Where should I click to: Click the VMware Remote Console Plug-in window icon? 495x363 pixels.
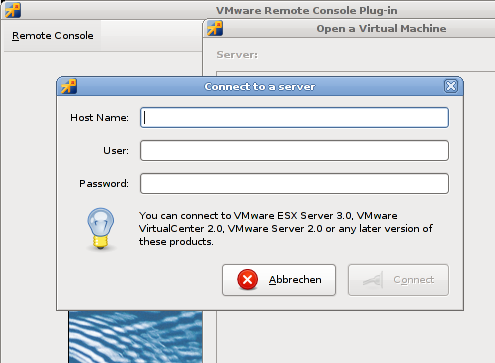(13, 10)
